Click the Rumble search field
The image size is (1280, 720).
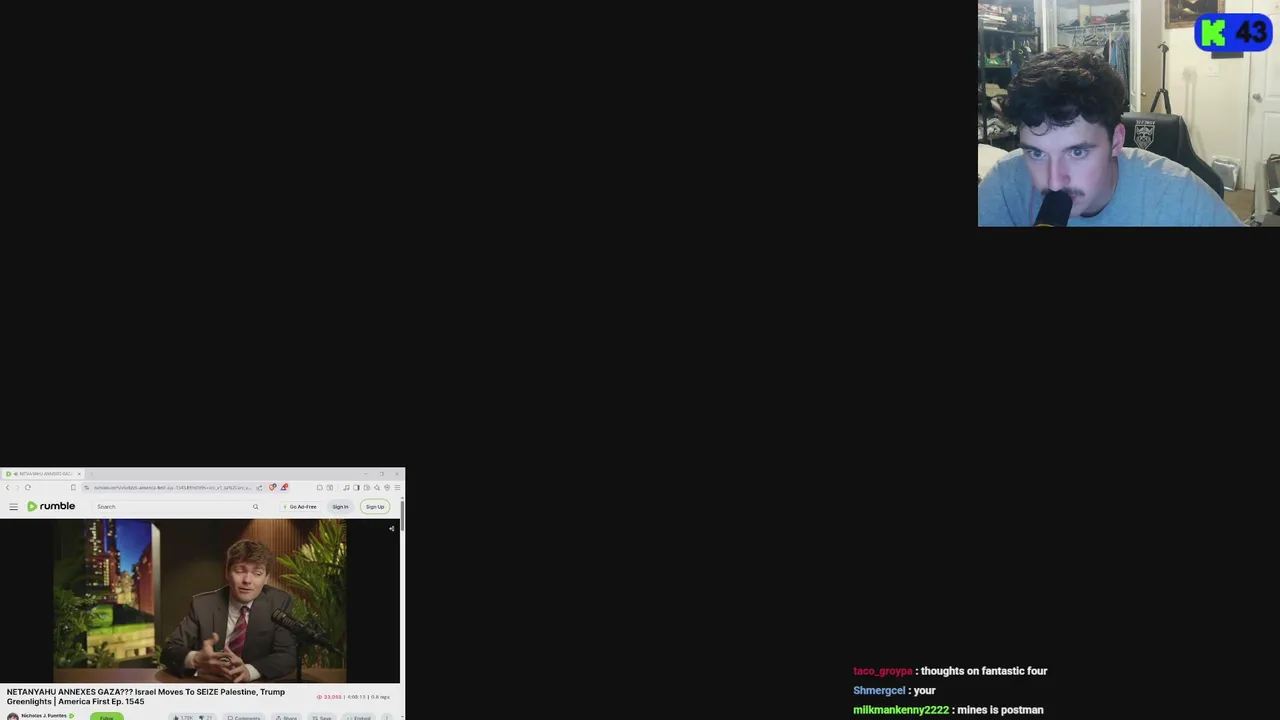175,507
